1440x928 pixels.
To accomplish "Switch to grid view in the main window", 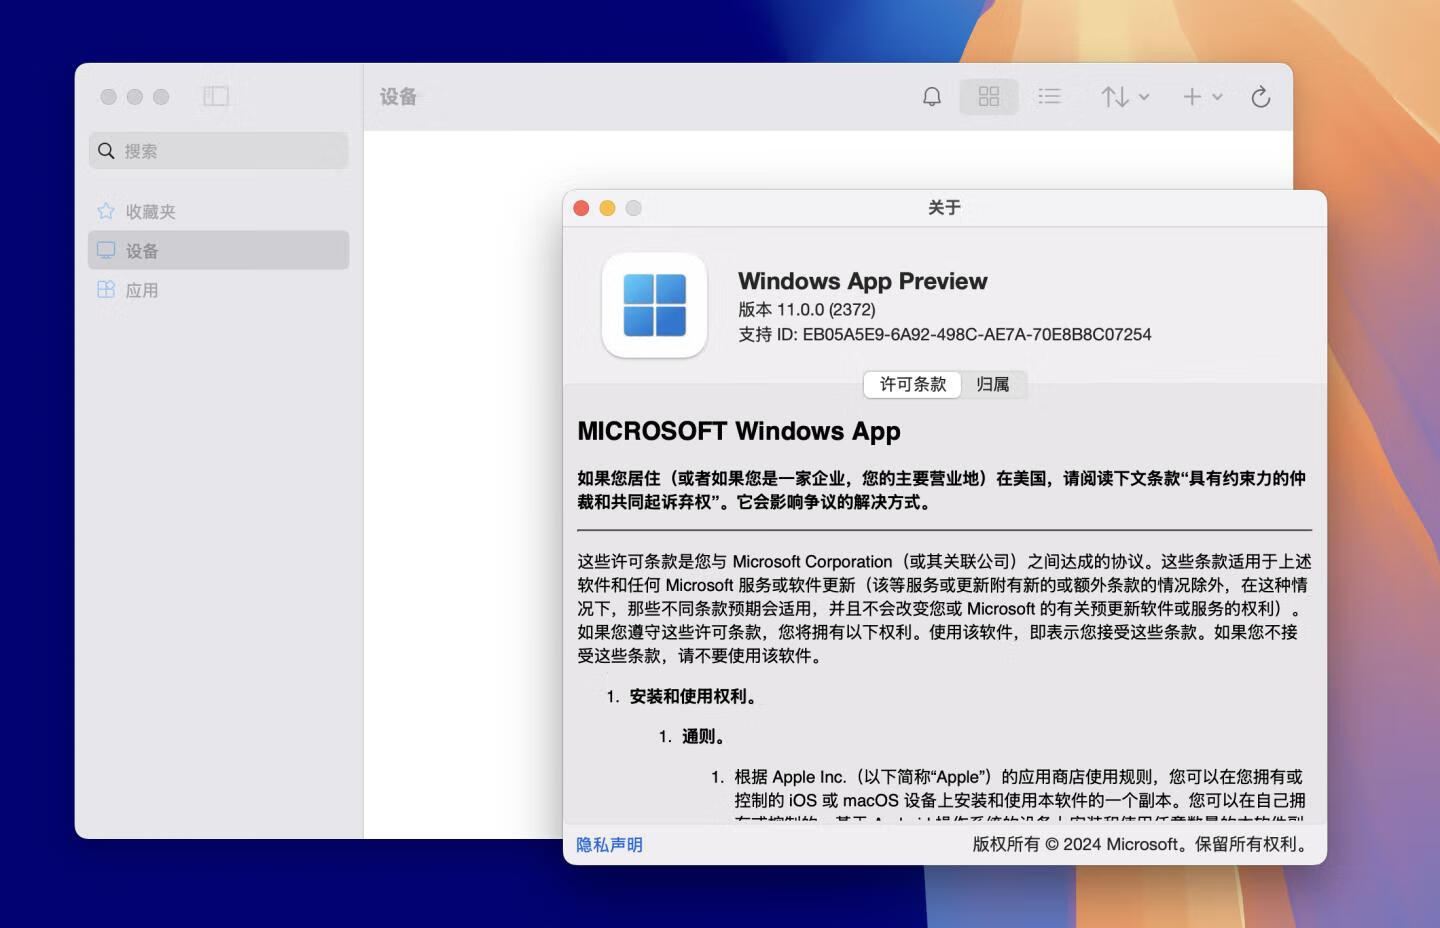I will tap(989, 96).
